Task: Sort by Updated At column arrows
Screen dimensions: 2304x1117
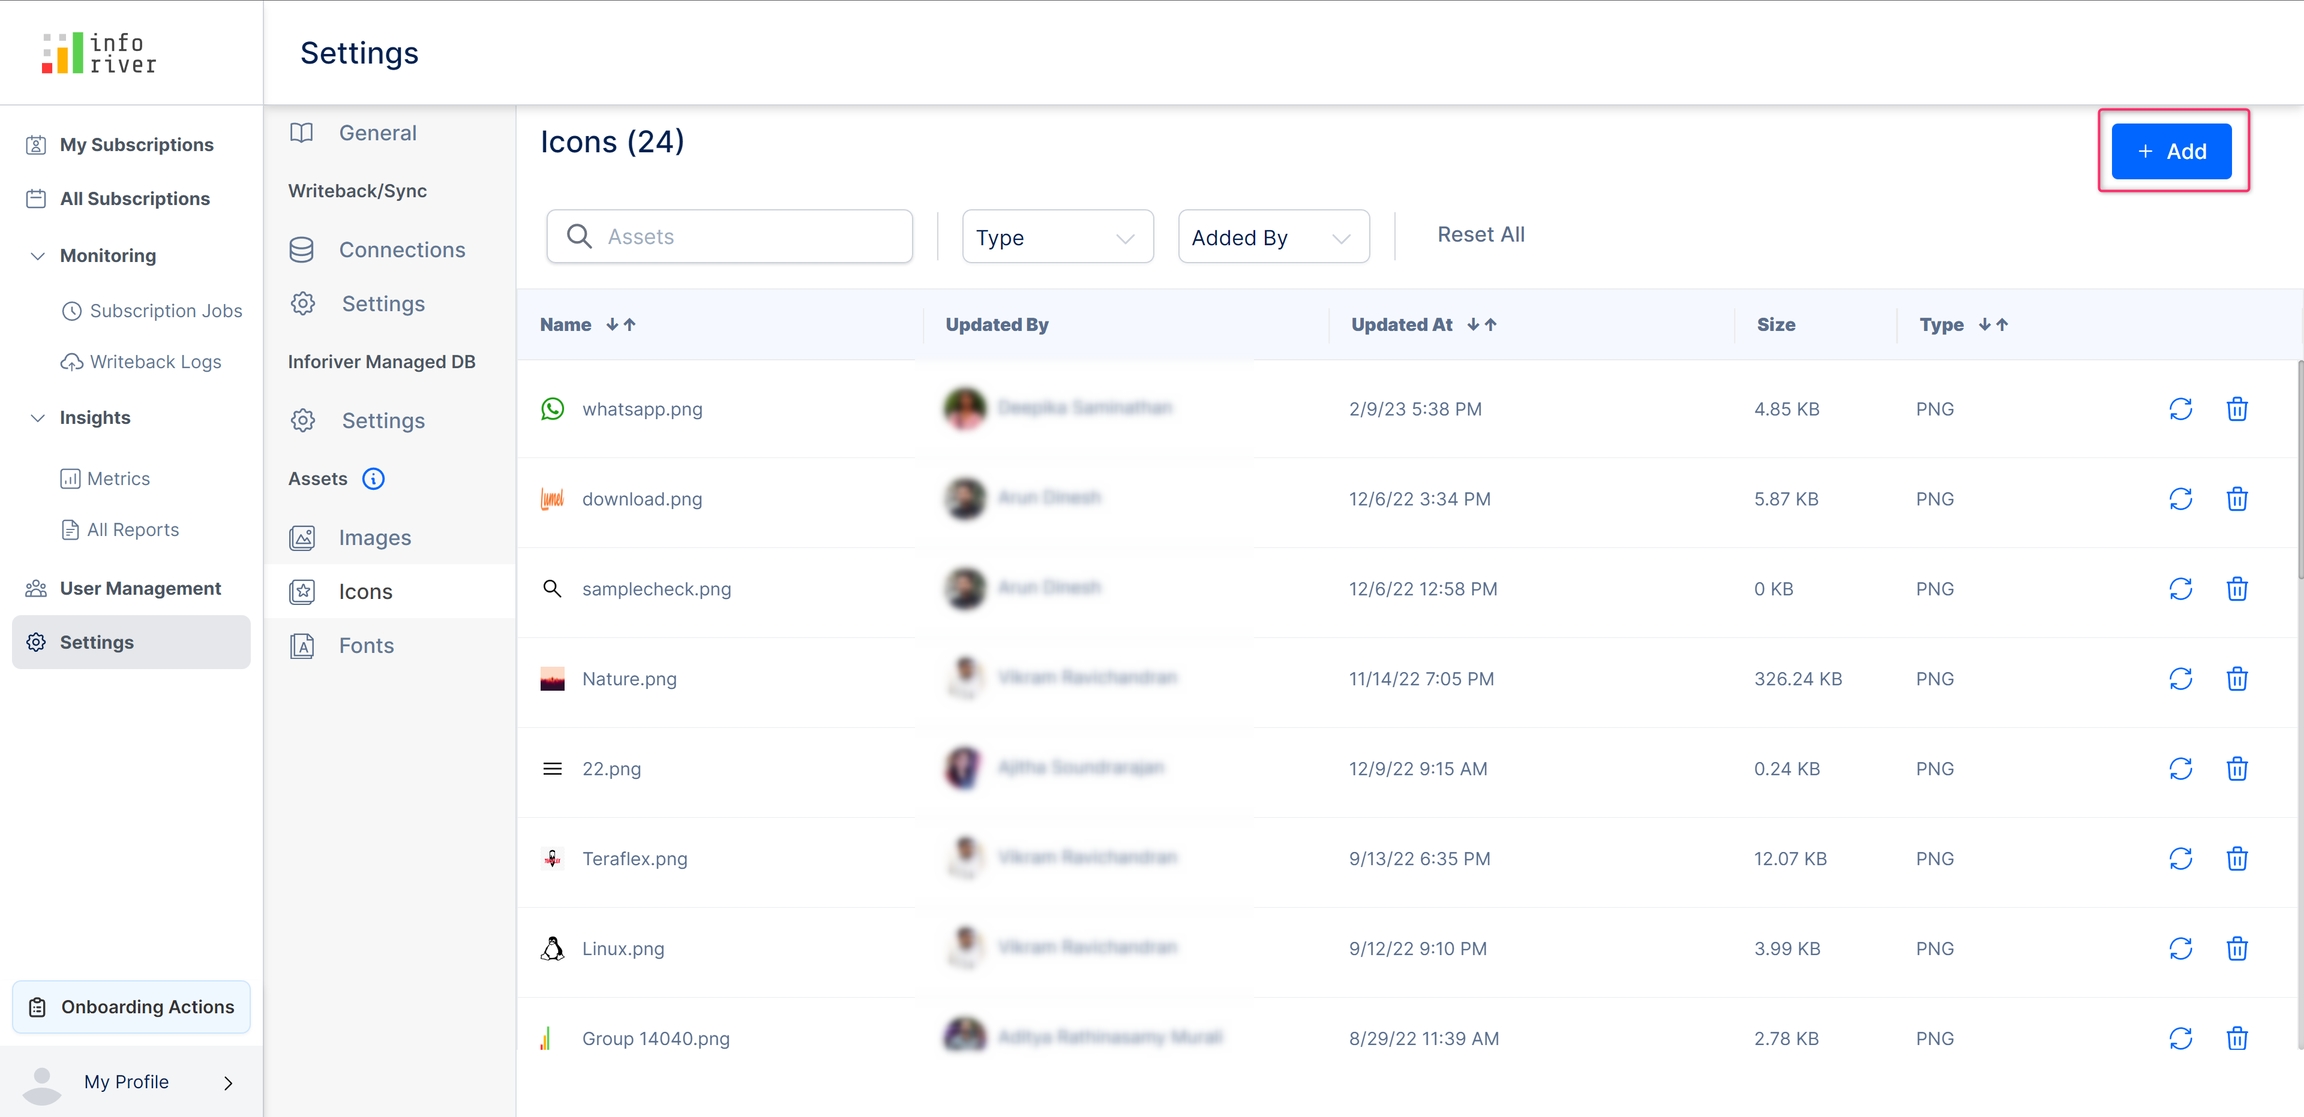Action: (1482, 325)
